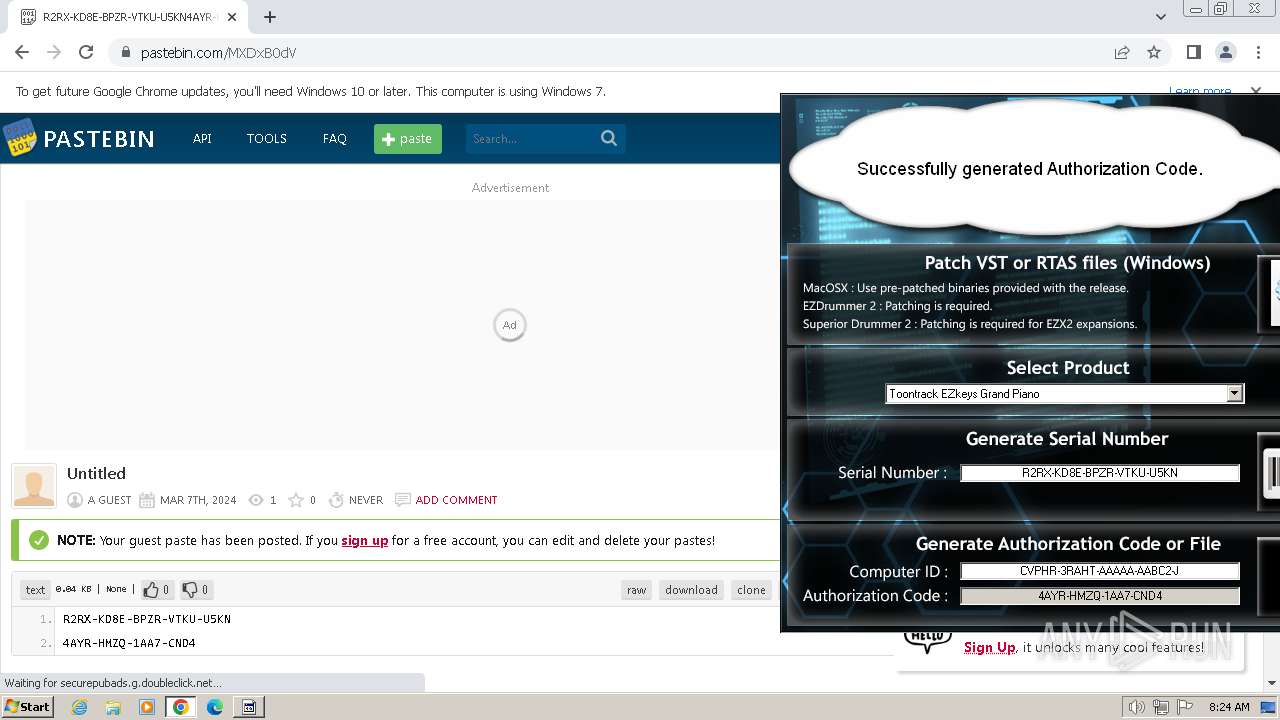Viewport: 1280px width, 720px height.
Task: Clone the paste
Action: 752,590
